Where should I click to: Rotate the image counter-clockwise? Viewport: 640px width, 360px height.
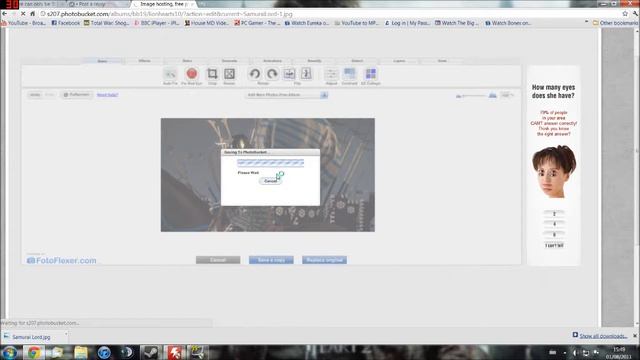[x=255, y=74]
